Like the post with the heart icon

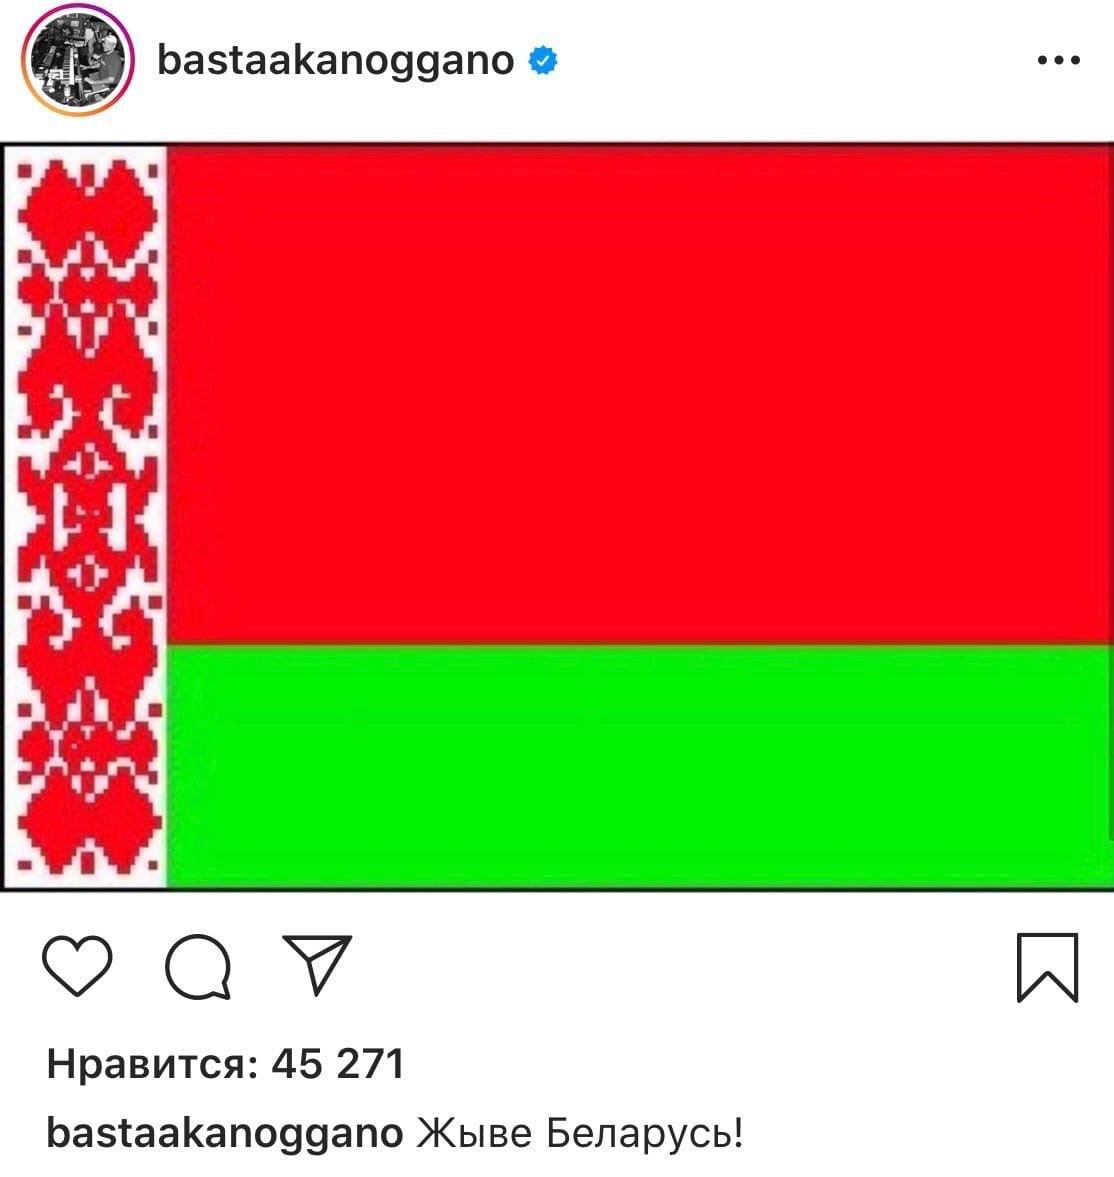[x=77, y=966]
